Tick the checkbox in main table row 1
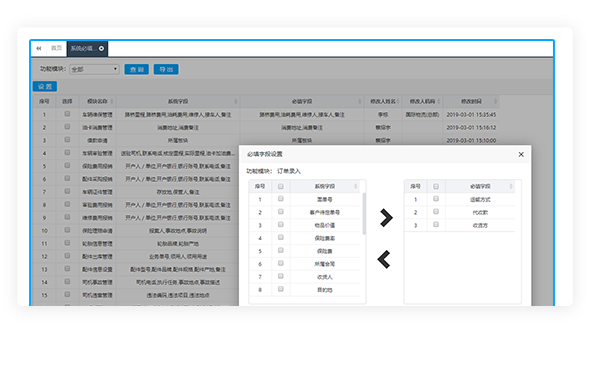This screenshot has width=591, height=379. point(67,114)
